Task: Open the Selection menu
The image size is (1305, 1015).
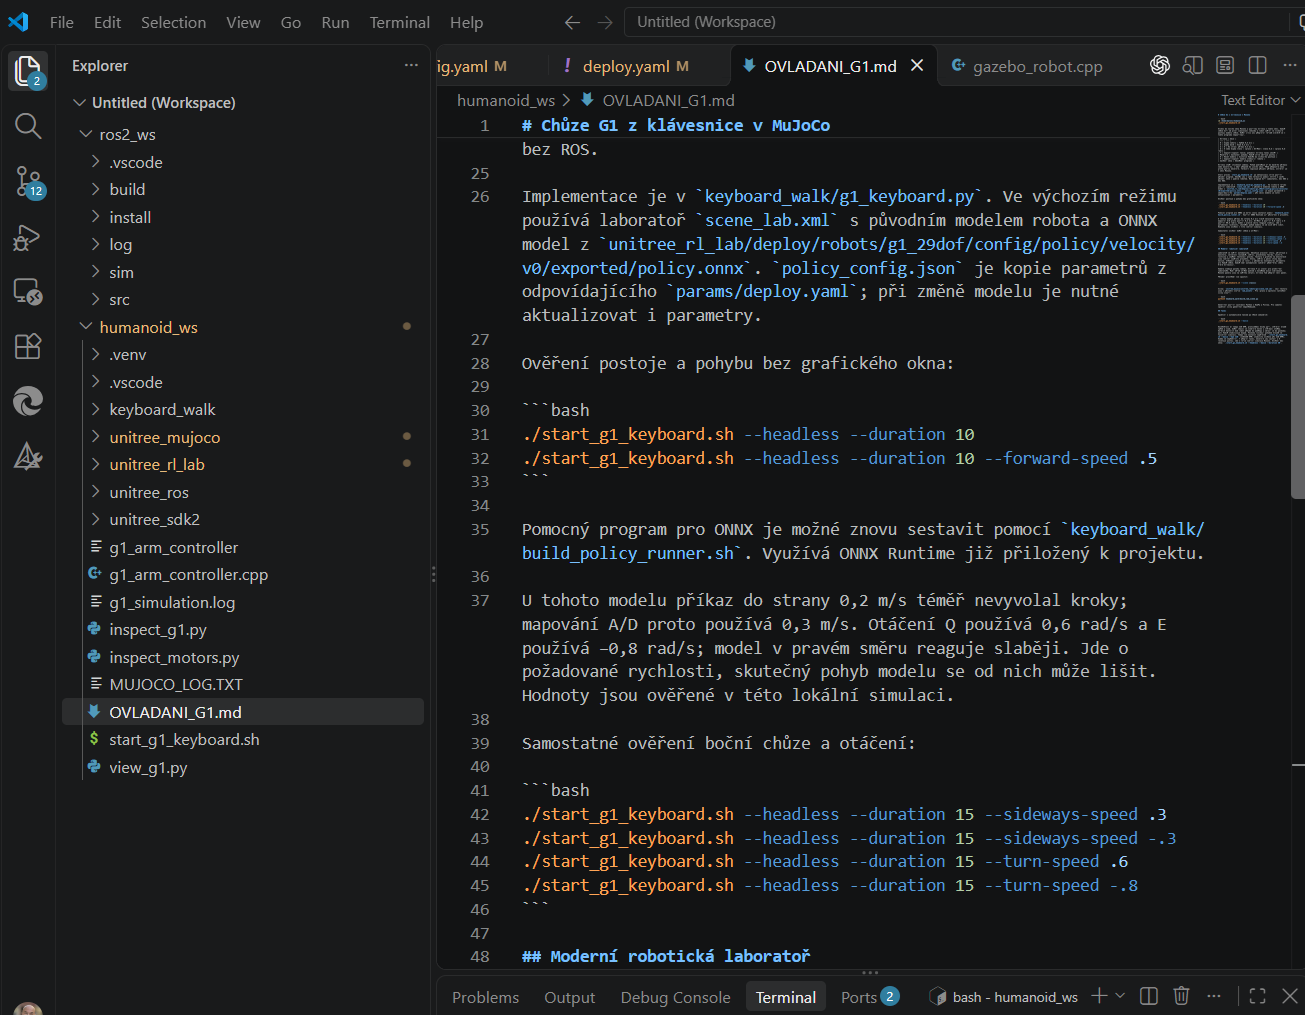Action: tap(173, 22)
